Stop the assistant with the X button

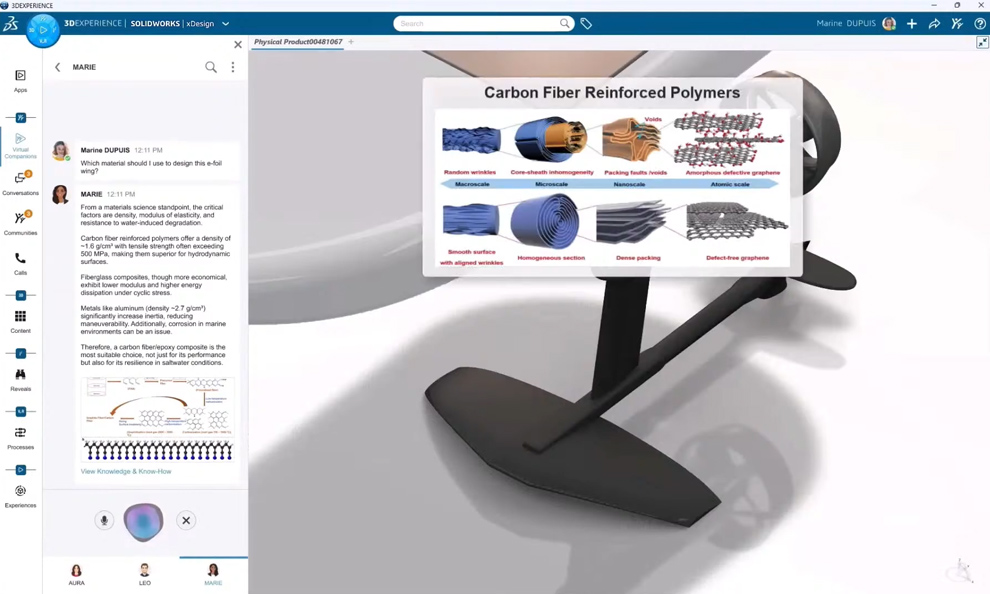(186, 520)
